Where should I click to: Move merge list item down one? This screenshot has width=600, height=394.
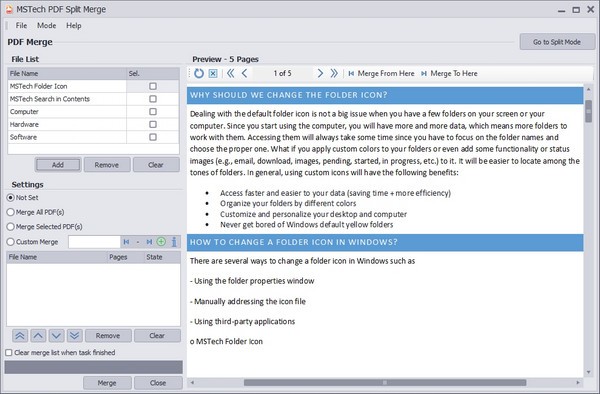coord(56,336)
